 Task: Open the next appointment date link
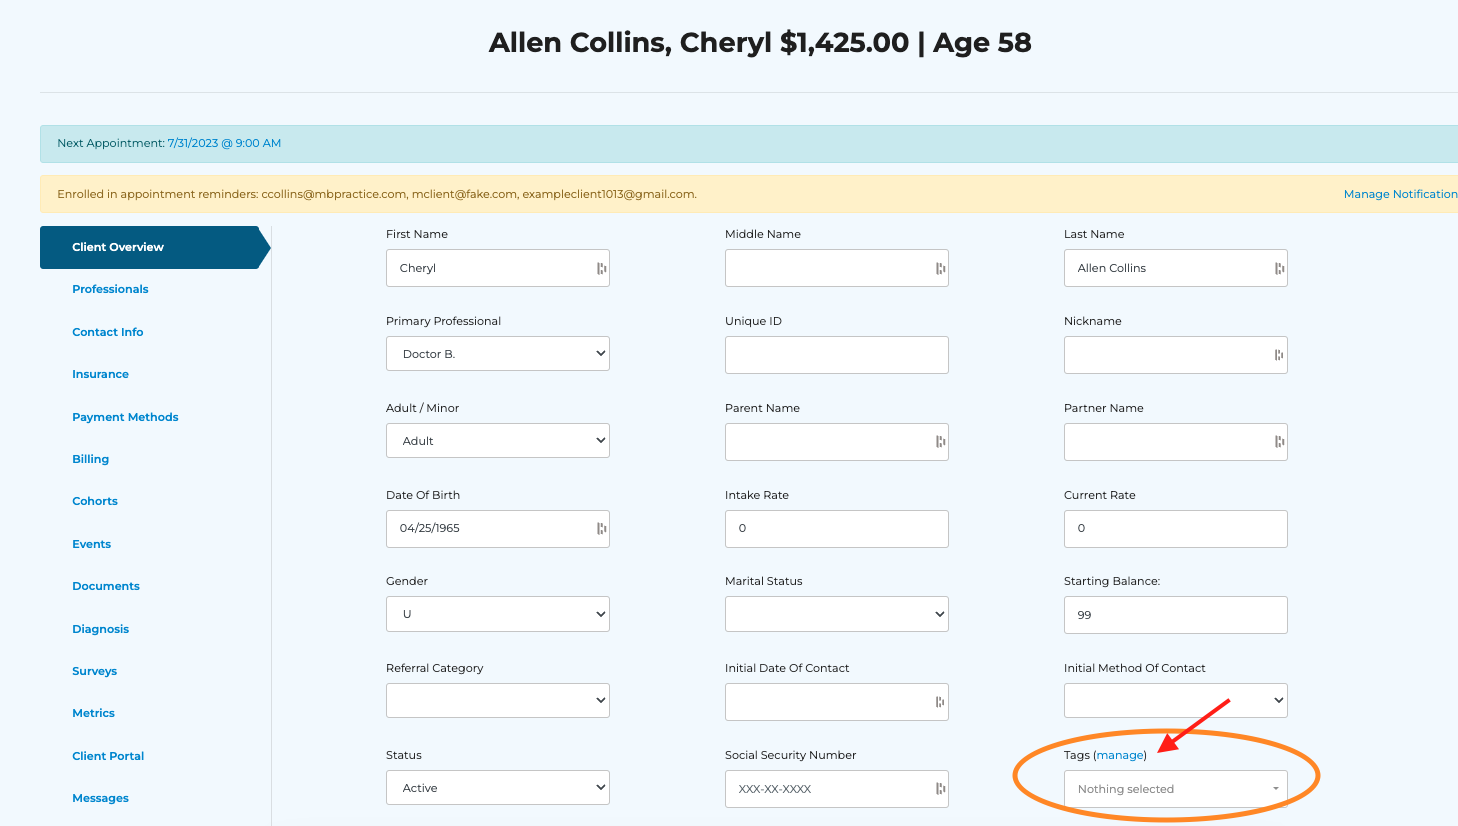pos(224,143)
